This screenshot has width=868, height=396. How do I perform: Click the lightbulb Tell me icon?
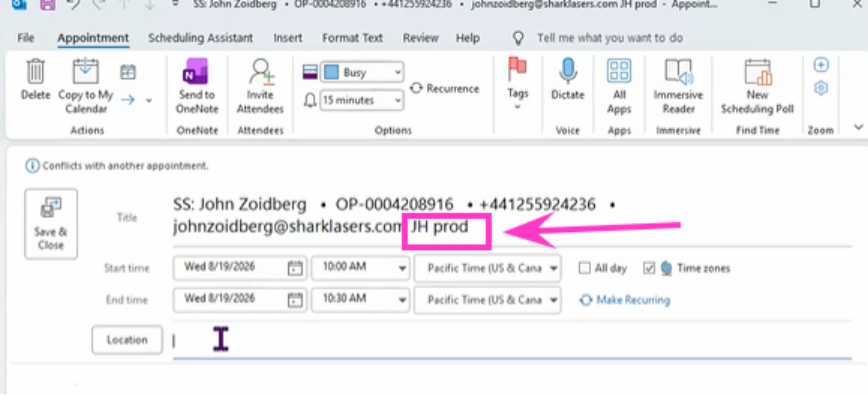click(518, 38)
